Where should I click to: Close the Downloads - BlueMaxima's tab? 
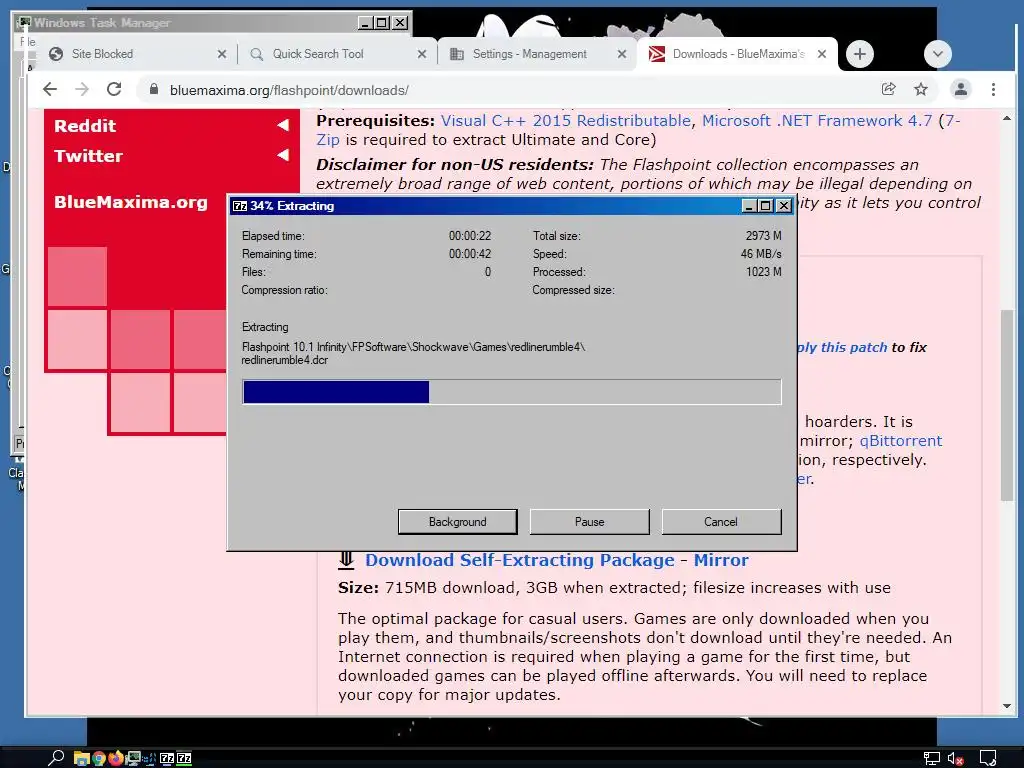[x=822, y=54]
